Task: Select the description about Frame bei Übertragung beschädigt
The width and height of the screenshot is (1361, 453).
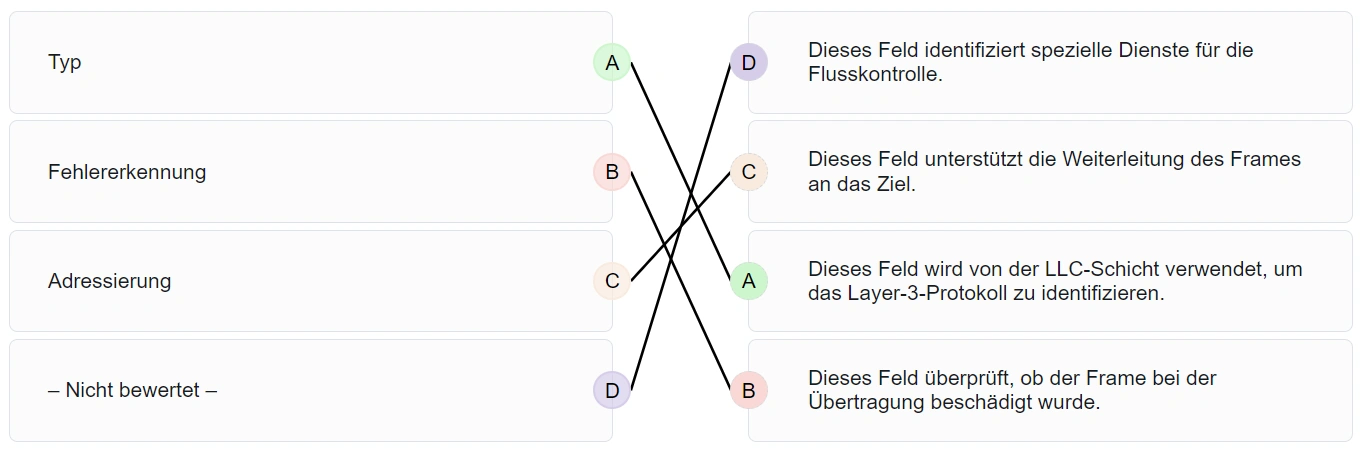Action: [x=1050, y=390]
